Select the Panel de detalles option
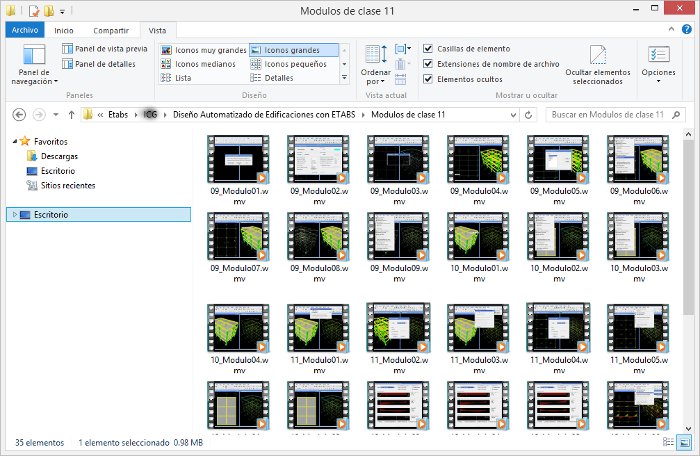The image size is (700, 456). pyautogui.click(x=105, y=64)
